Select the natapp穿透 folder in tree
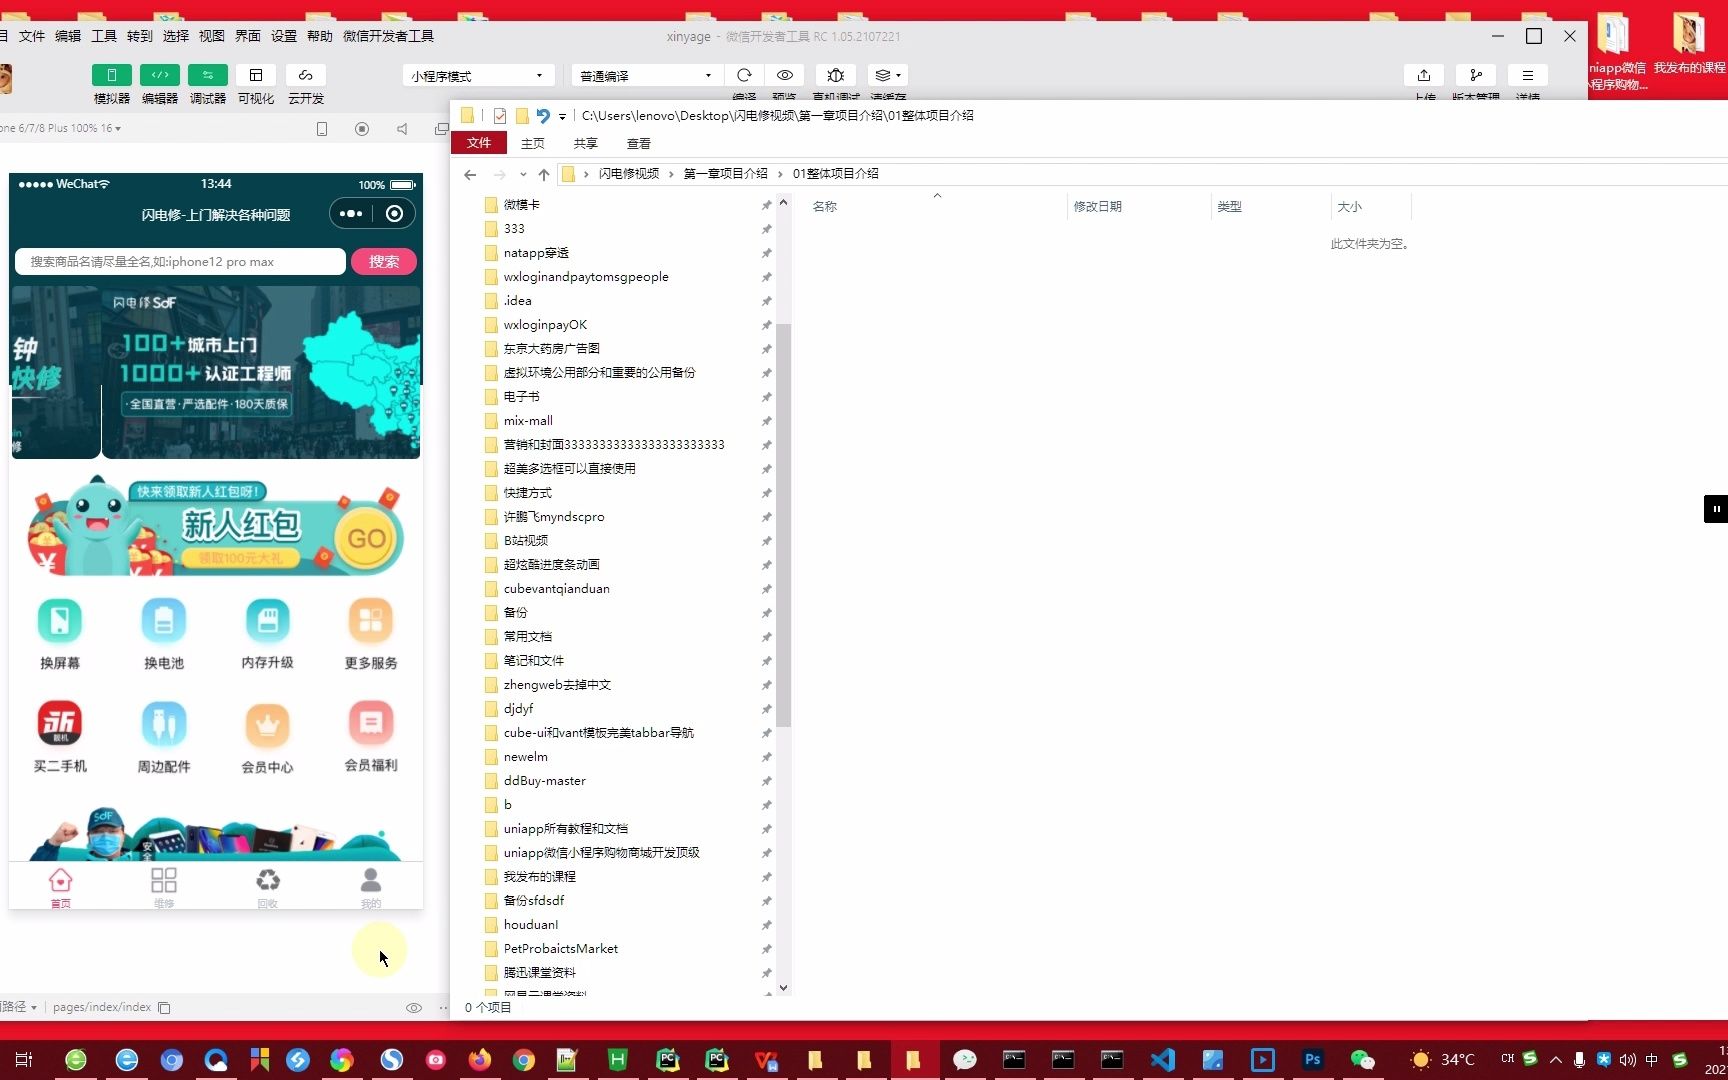 (536, 253)
